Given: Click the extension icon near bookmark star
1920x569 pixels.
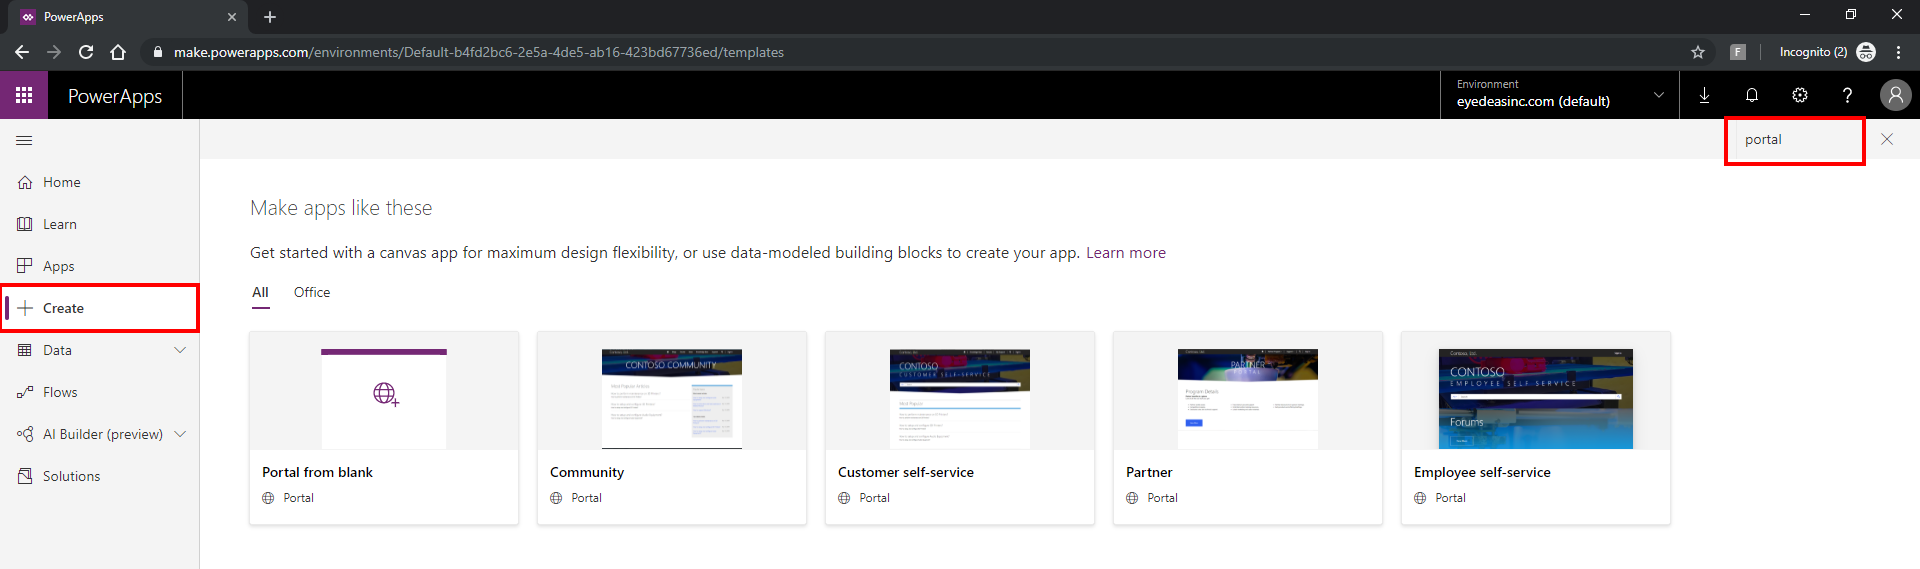Looking at the screenshot, I should (1738, 52).
